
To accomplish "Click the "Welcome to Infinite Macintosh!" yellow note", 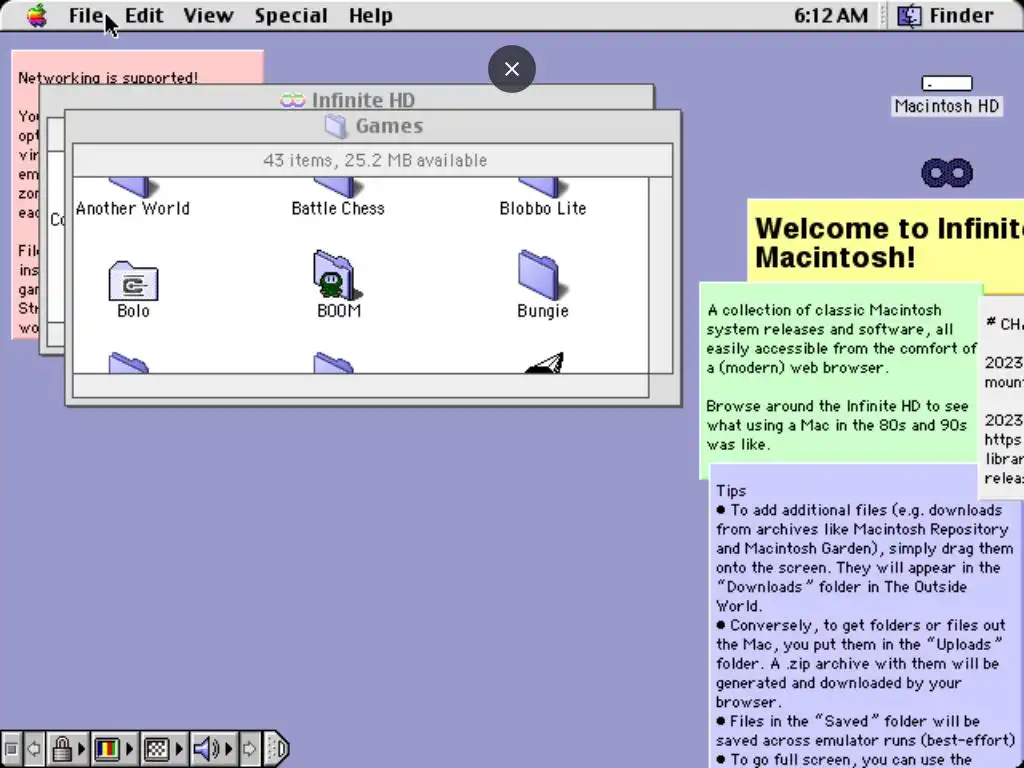I will tap(886, 242).
